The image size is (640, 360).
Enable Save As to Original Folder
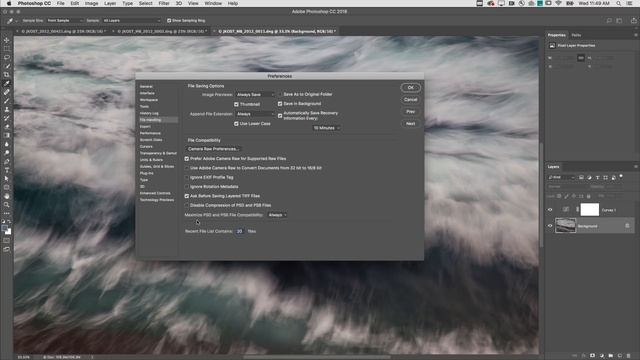[280, 94]
